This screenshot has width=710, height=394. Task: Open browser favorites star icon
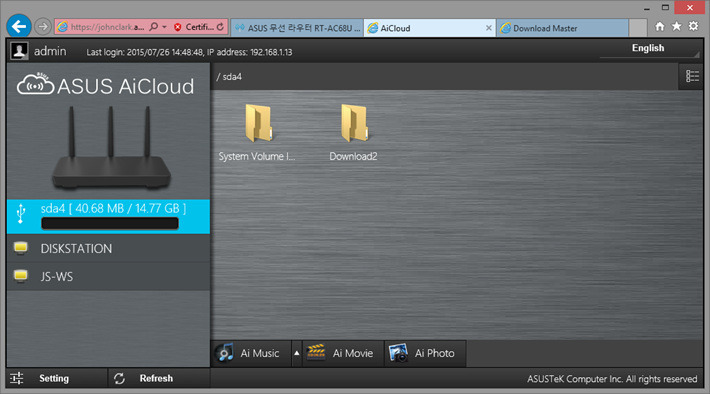tap(676, 26)
